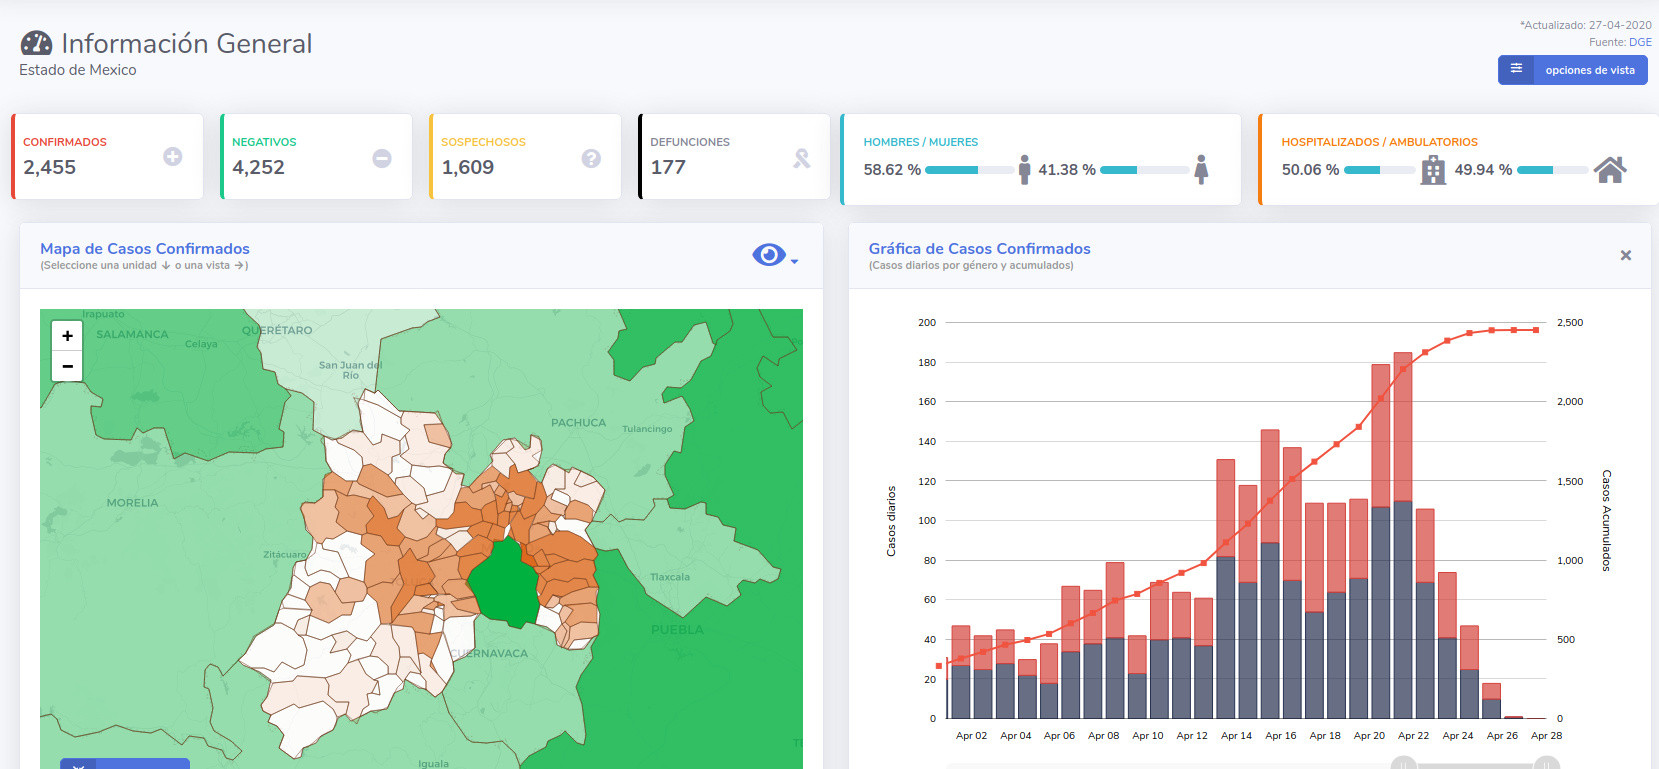Click the CUERNAVACA label on the map
This screenshot has height=769, width=1659.
click(489, 654)
